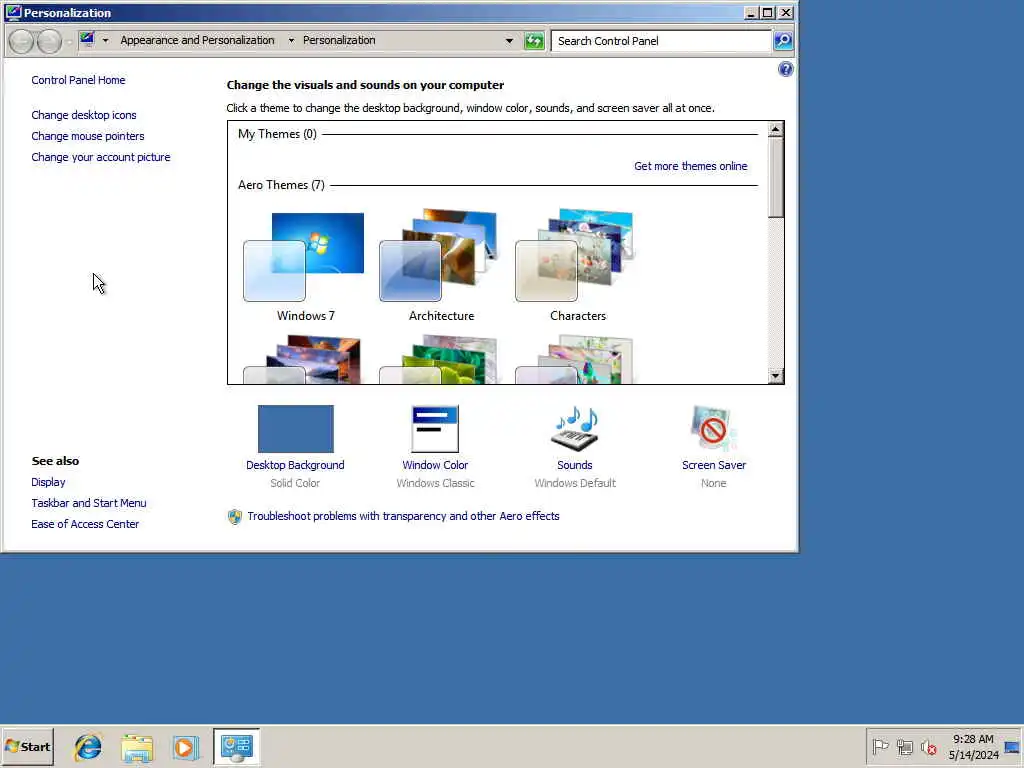The image size is (1024, 768).
Task: Select the Characters theme thumbnail
Action: [576, 255]
